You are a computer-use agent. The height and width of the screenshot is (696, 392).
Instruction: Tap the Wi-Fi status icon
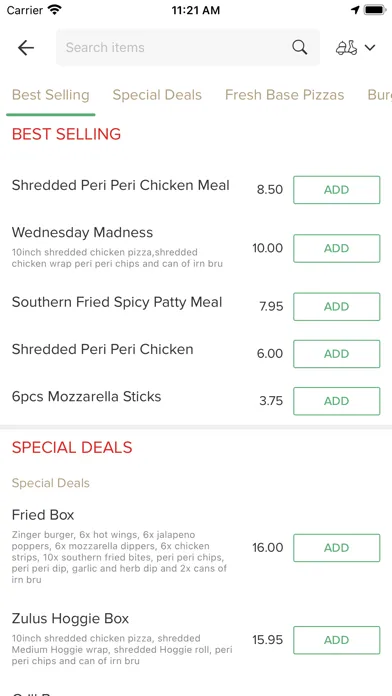55,10
